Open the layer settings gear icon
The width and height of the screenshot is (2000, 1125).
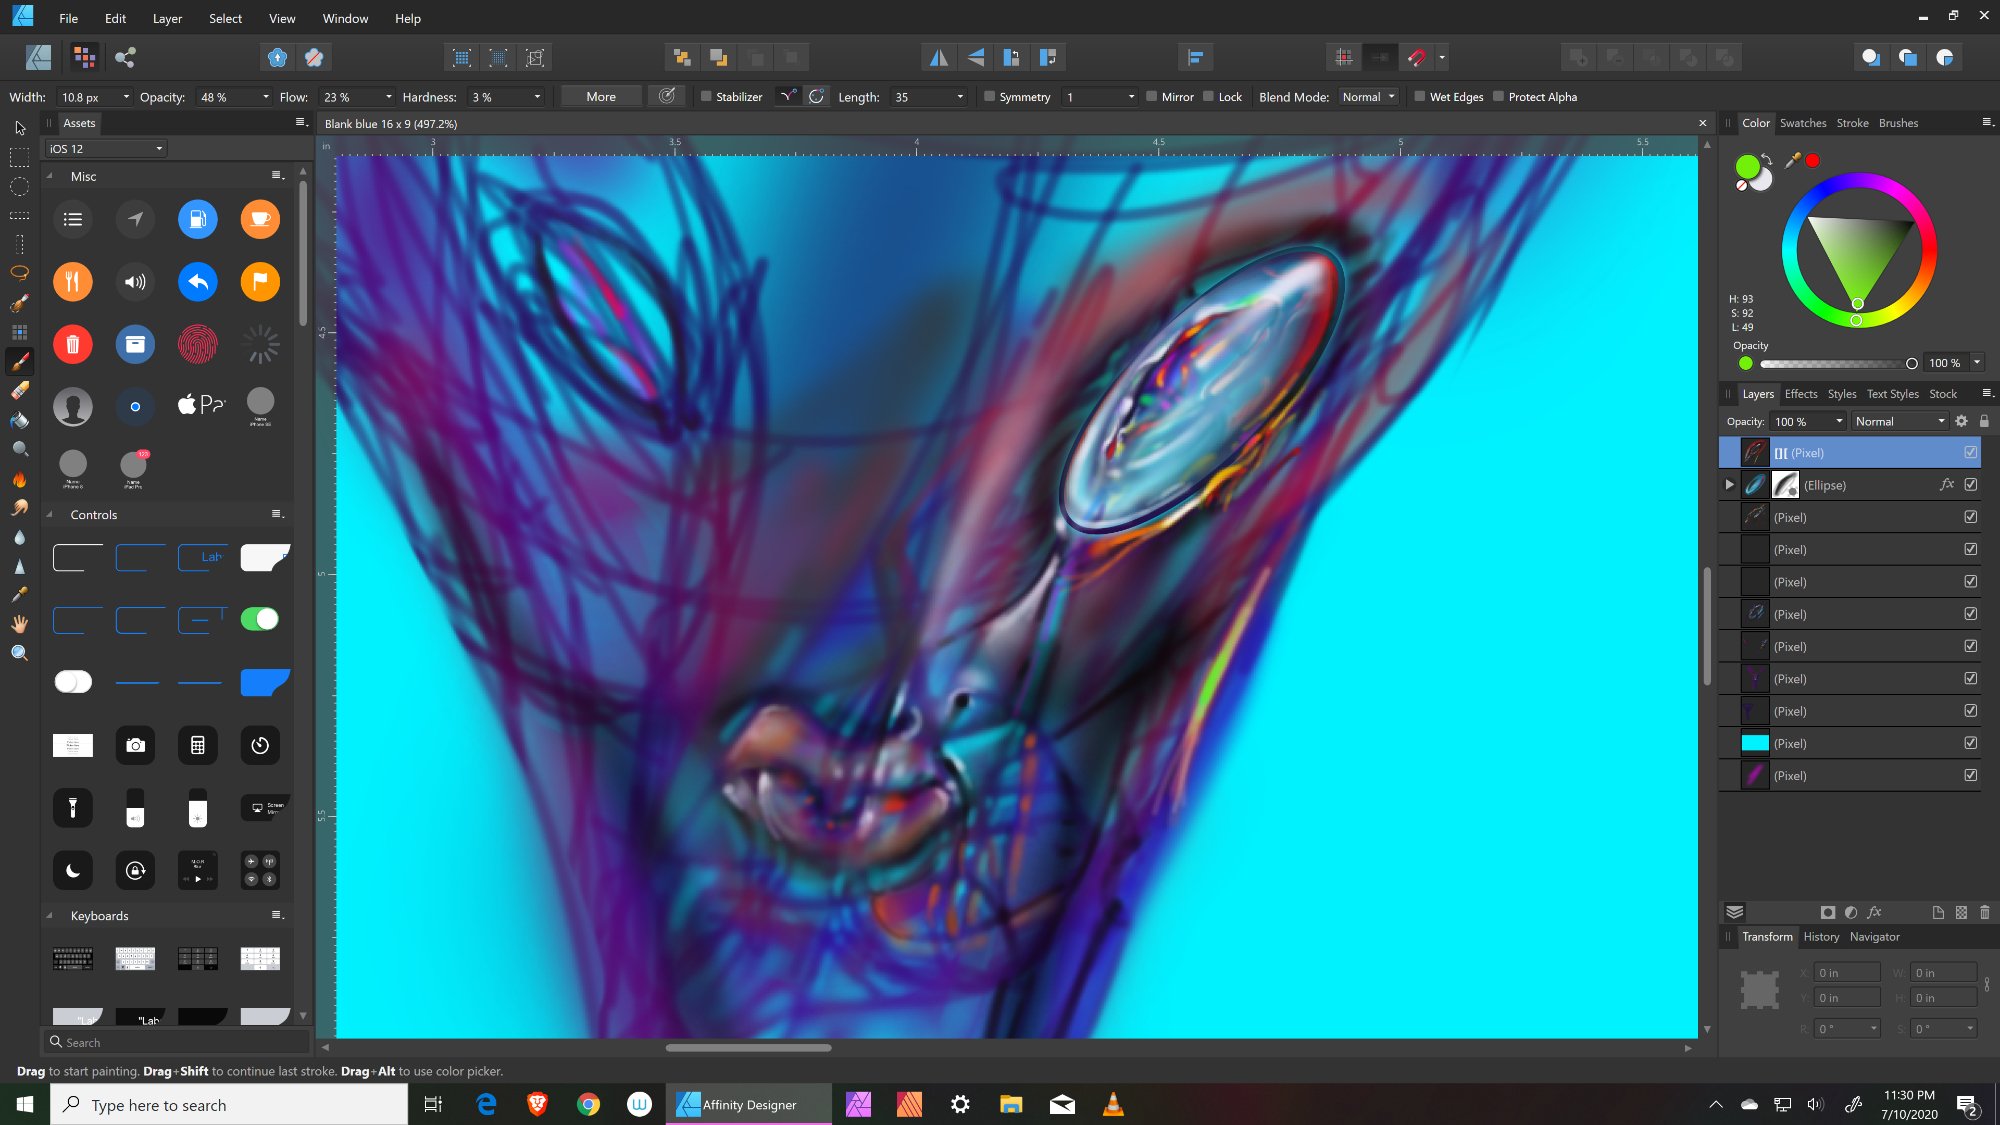(1961, 421)
